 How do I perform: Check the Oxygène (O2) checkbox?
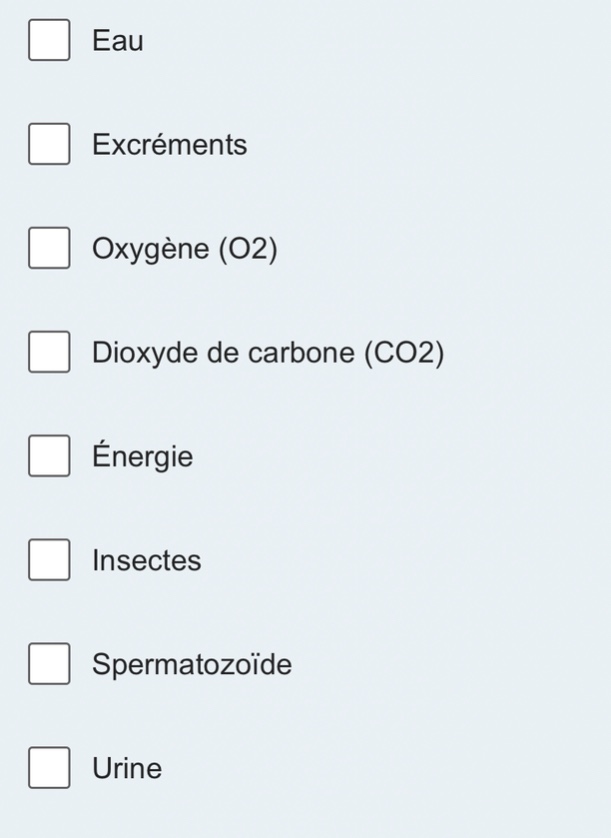tap(48, 248)
